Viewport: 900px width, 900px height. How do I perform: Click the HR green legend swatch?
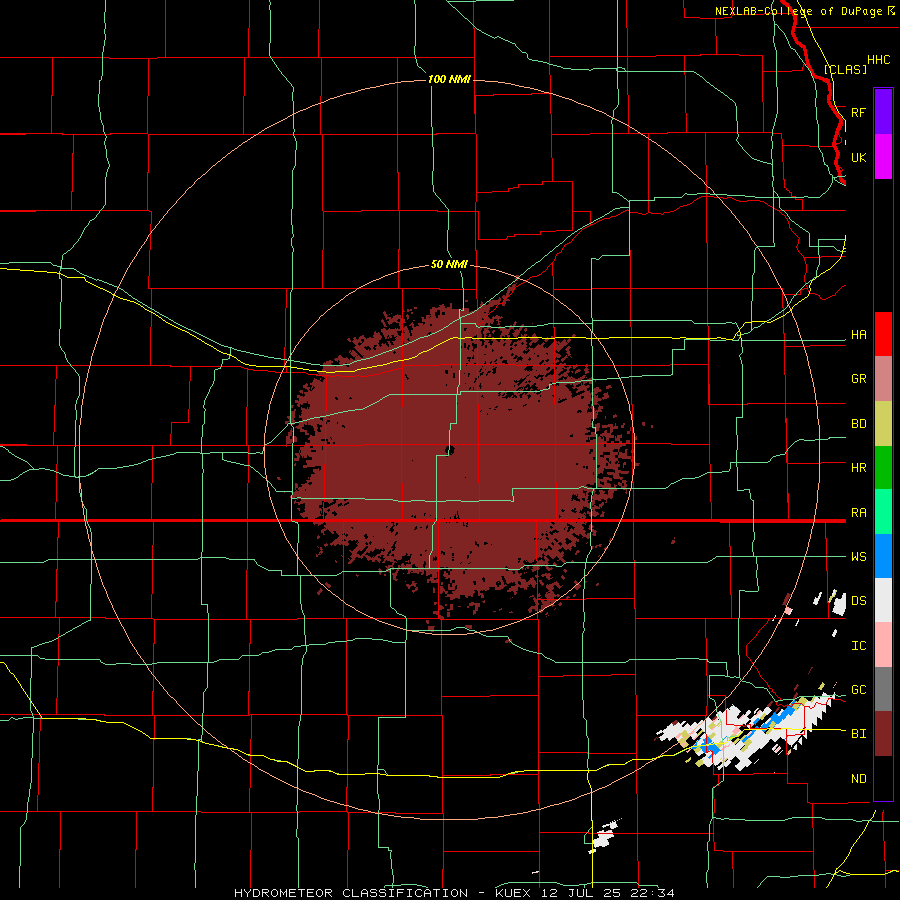pyautogui.click(x=883, y=468)
